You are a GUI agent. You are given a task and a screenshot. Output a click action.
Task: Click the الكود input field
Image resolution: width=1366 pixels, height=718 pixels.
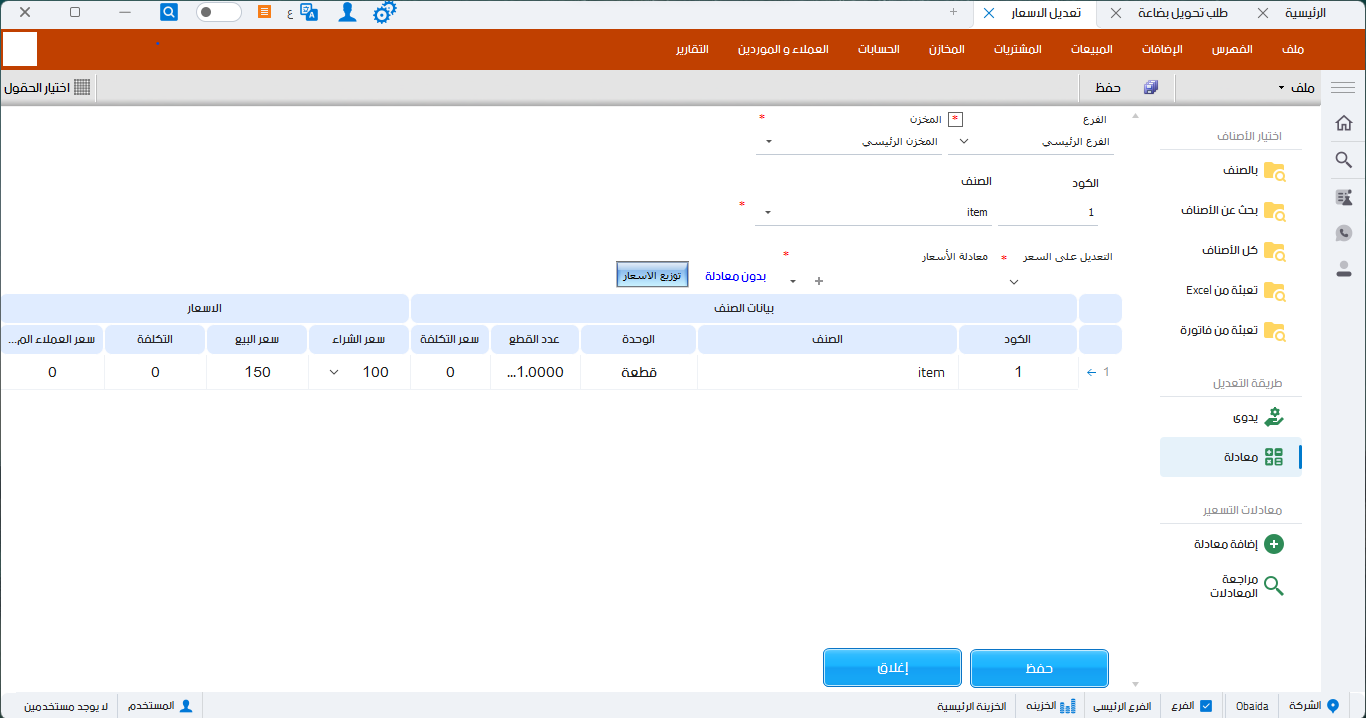click(1048, 212)
